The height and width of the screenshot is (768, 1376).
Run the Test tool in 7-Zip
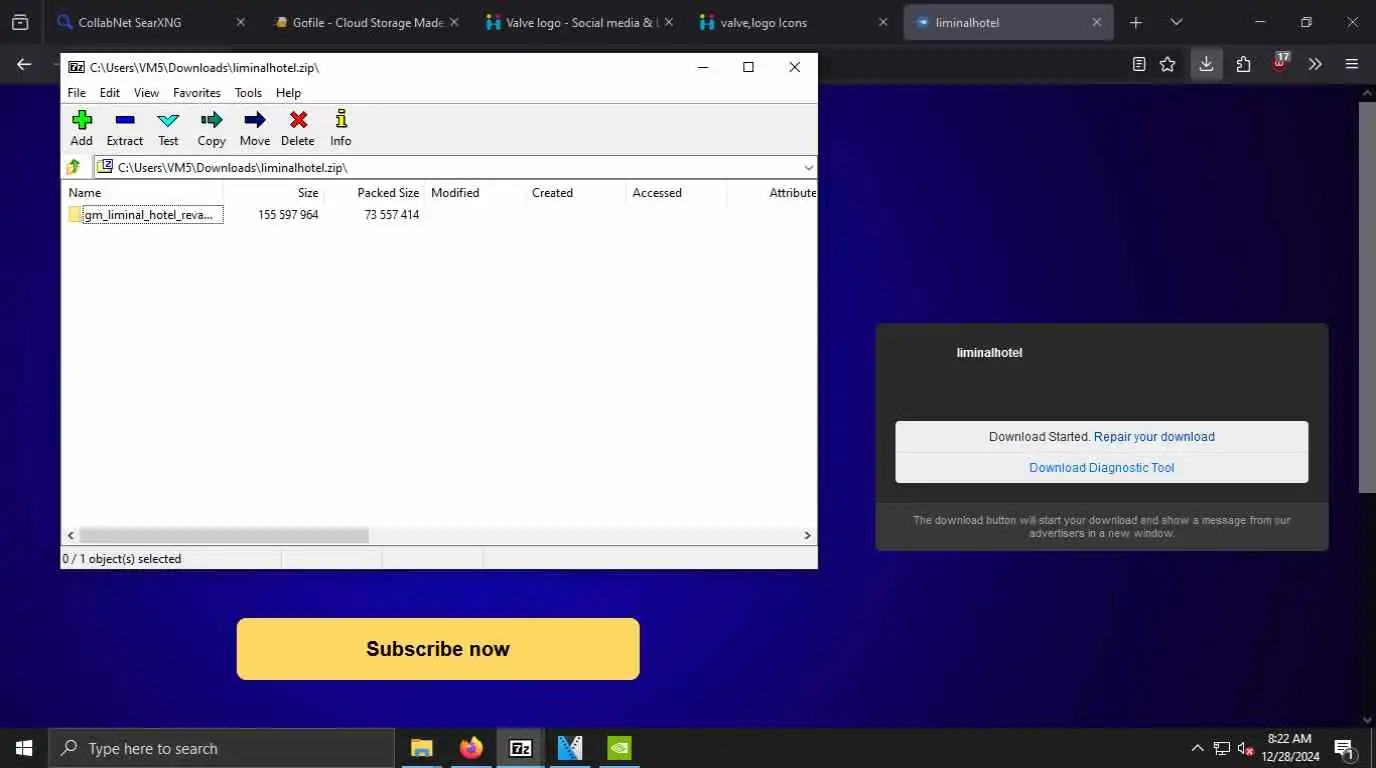(x=168, y=128)
